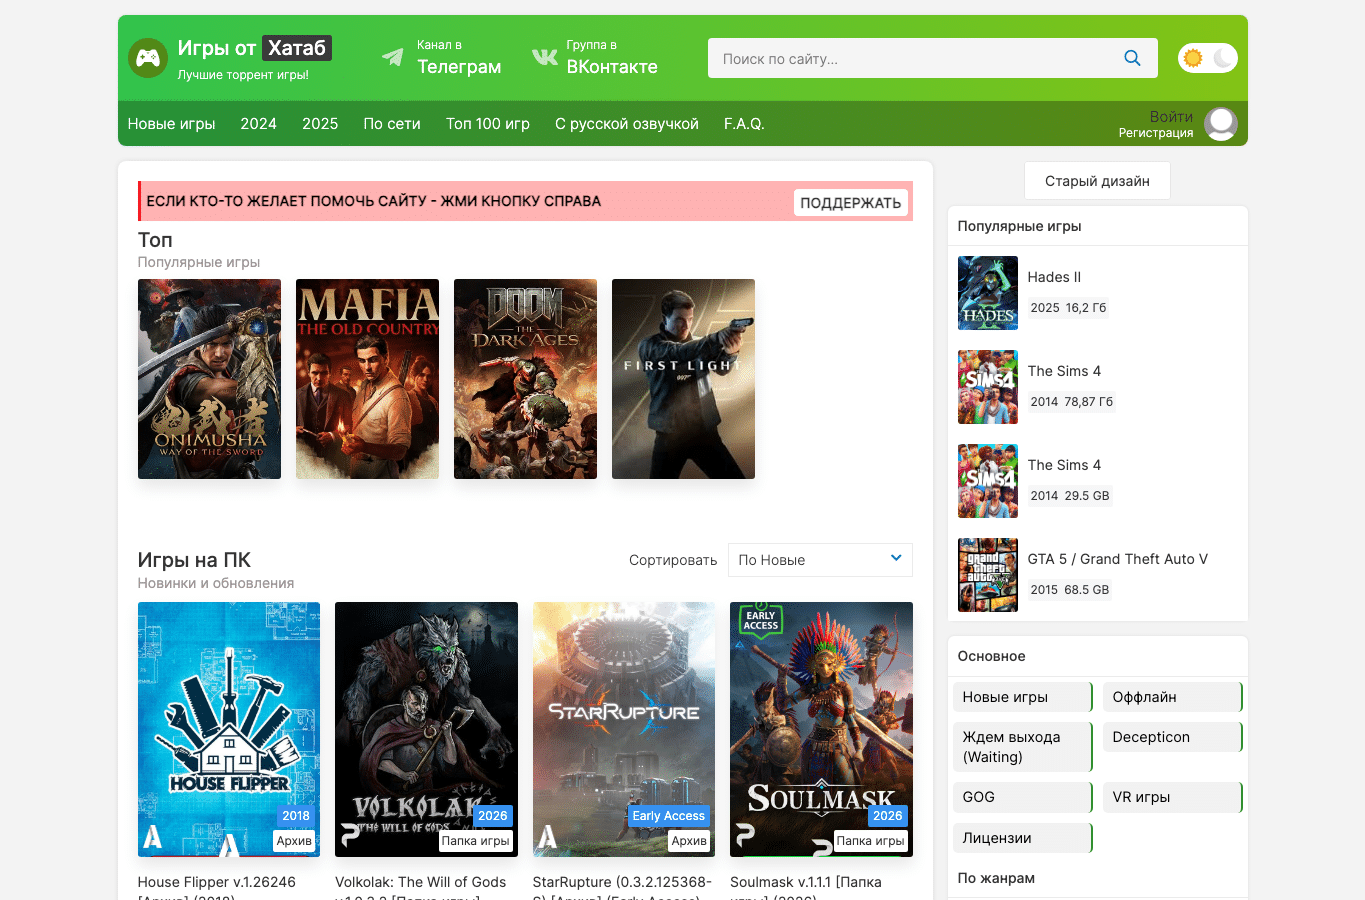This screenshot has width=1365, height=900.
Task: Open the Onimusha Way of the Sword cover
Action: (209, 379)
